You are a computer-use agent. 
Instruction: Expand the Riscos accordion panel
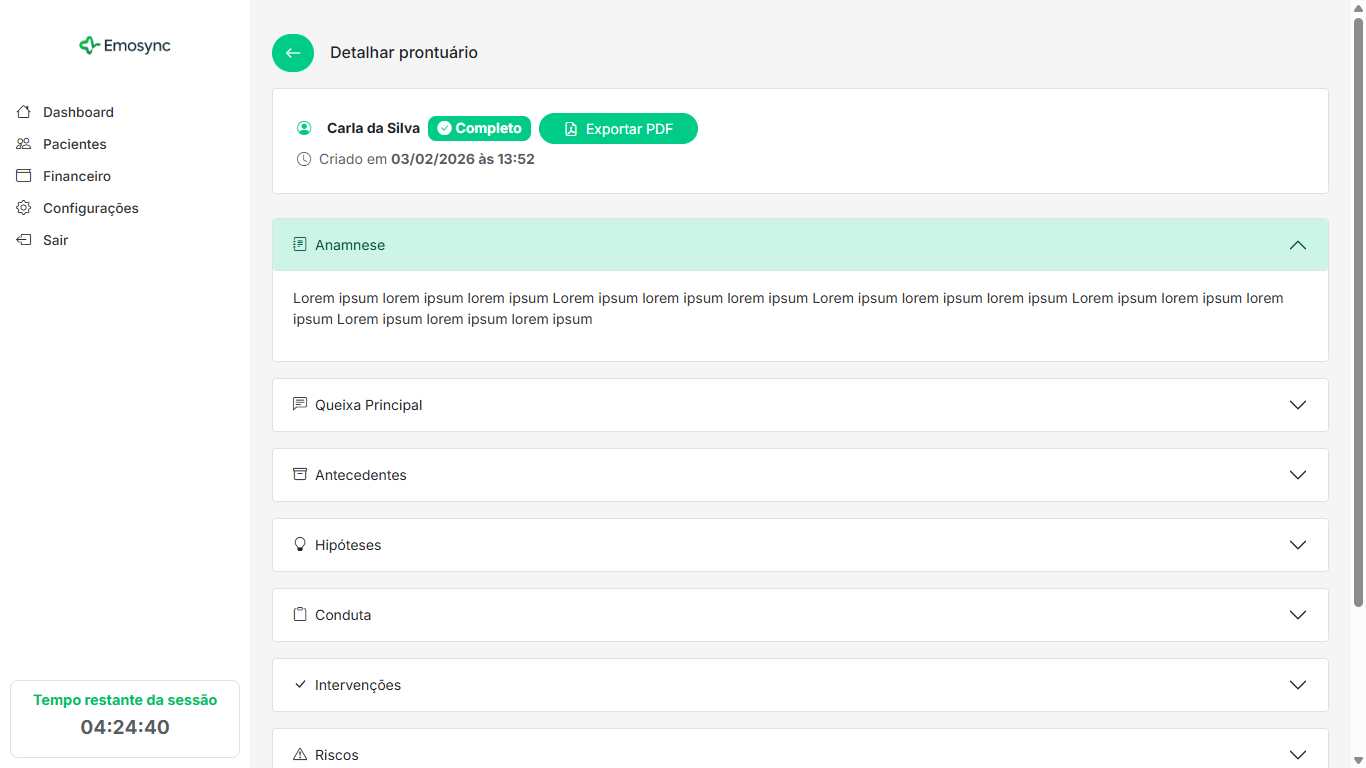[x=800, y=753]
